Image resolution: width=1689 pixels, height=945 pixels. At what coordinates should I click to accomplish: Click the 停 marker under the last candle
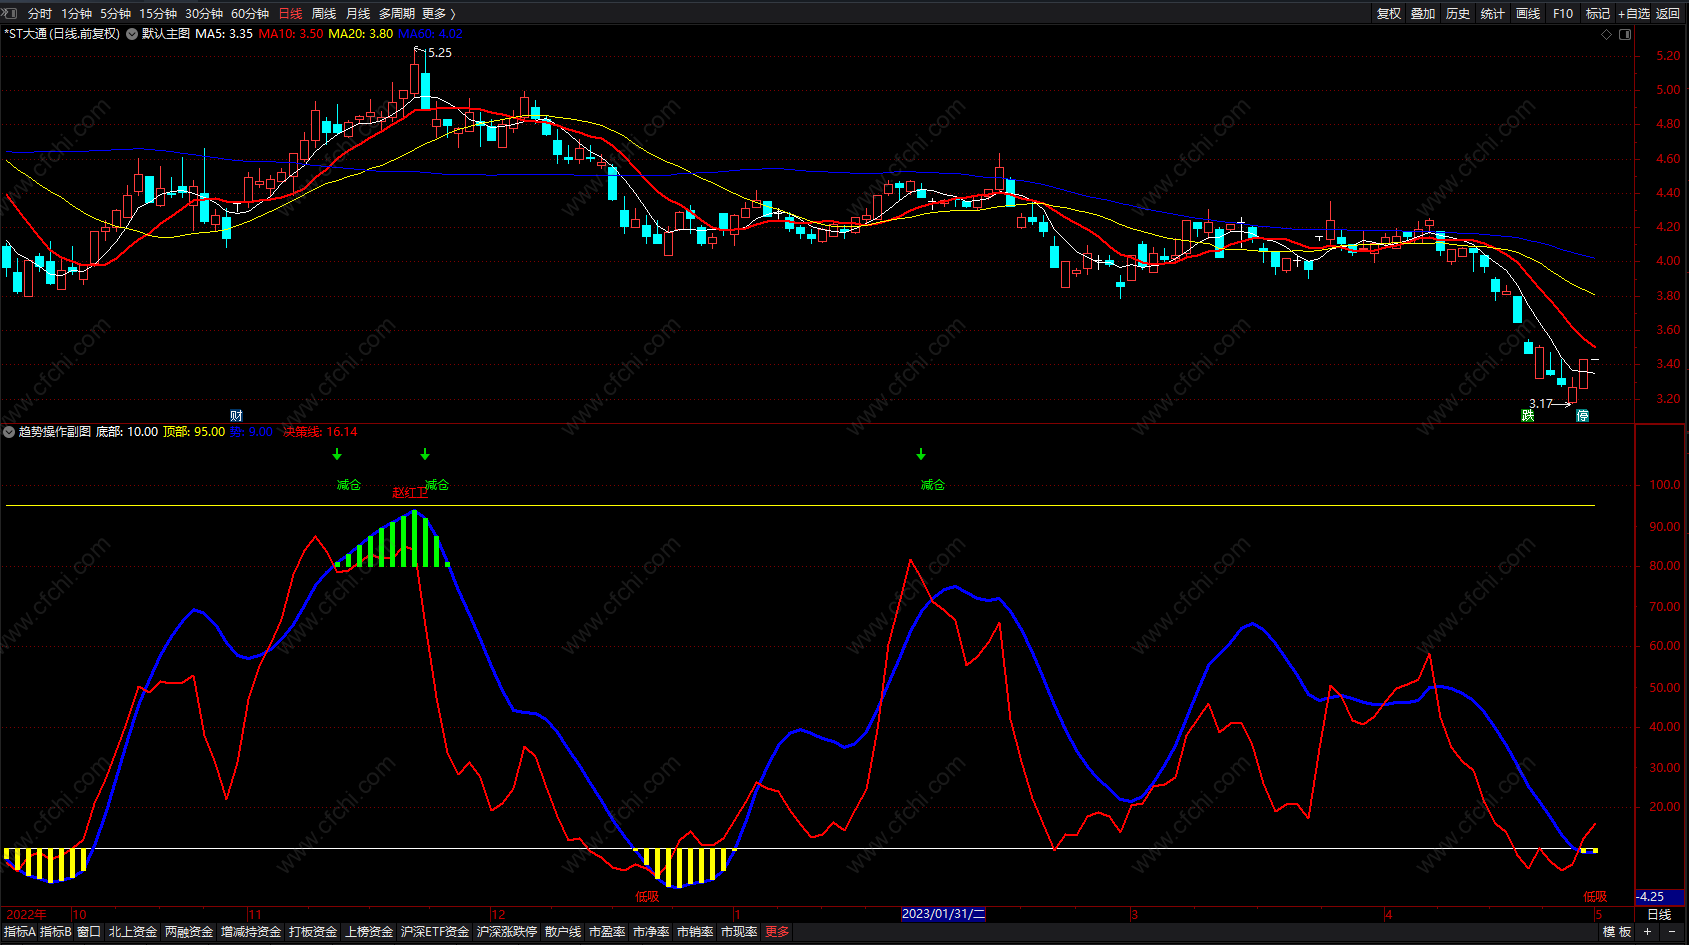click(1582, 416)
